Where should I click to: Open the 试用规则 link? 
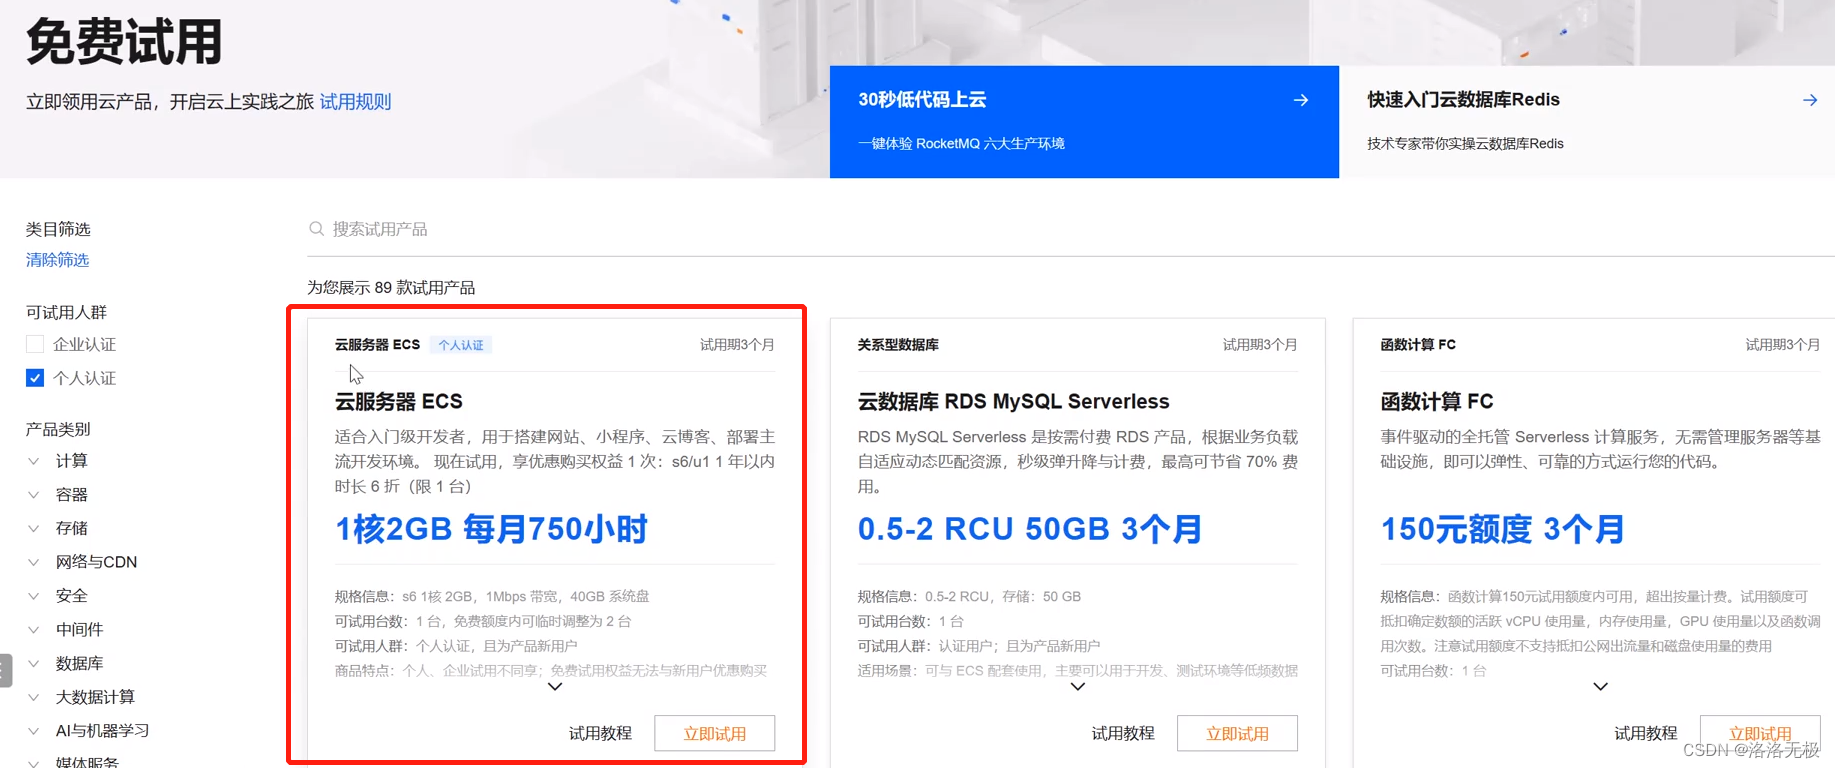[355, 102]
